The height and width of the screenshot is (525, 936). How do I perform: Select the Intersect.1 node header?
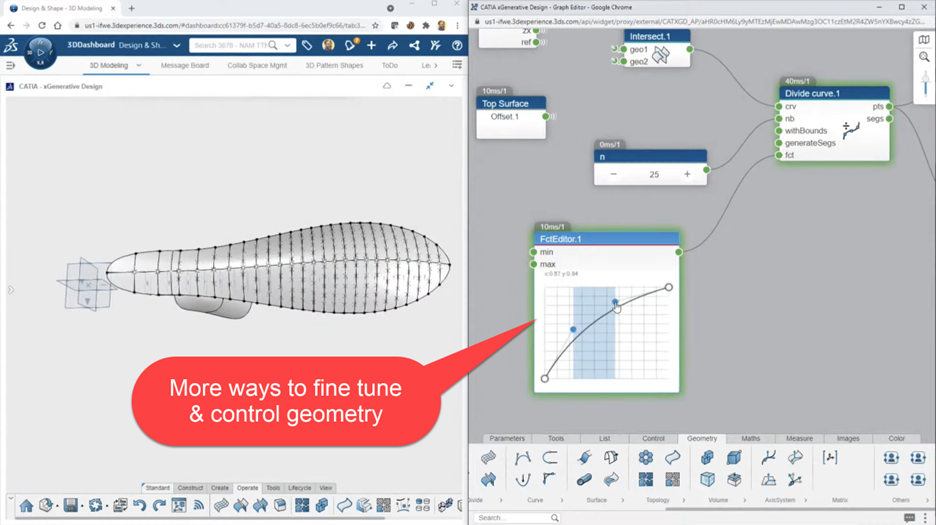[x=657, y=36]
